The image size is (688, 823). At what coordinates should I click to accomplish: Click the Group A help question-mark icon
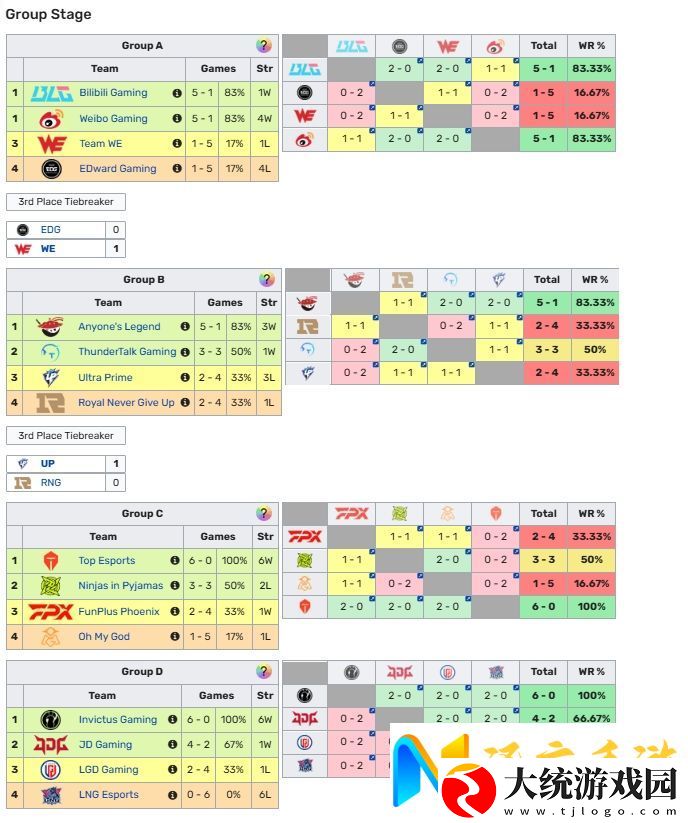[x=263, y=46]
